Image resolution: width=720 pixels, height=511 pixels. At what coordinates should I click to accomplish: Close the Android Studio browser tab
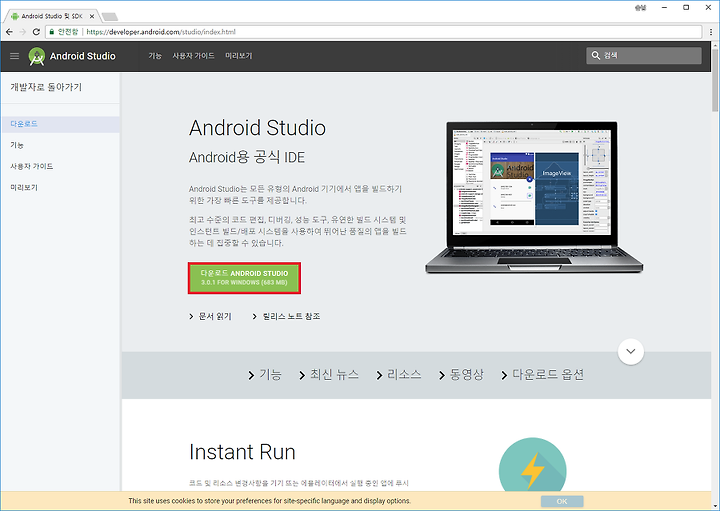click(x=92, y=16)
